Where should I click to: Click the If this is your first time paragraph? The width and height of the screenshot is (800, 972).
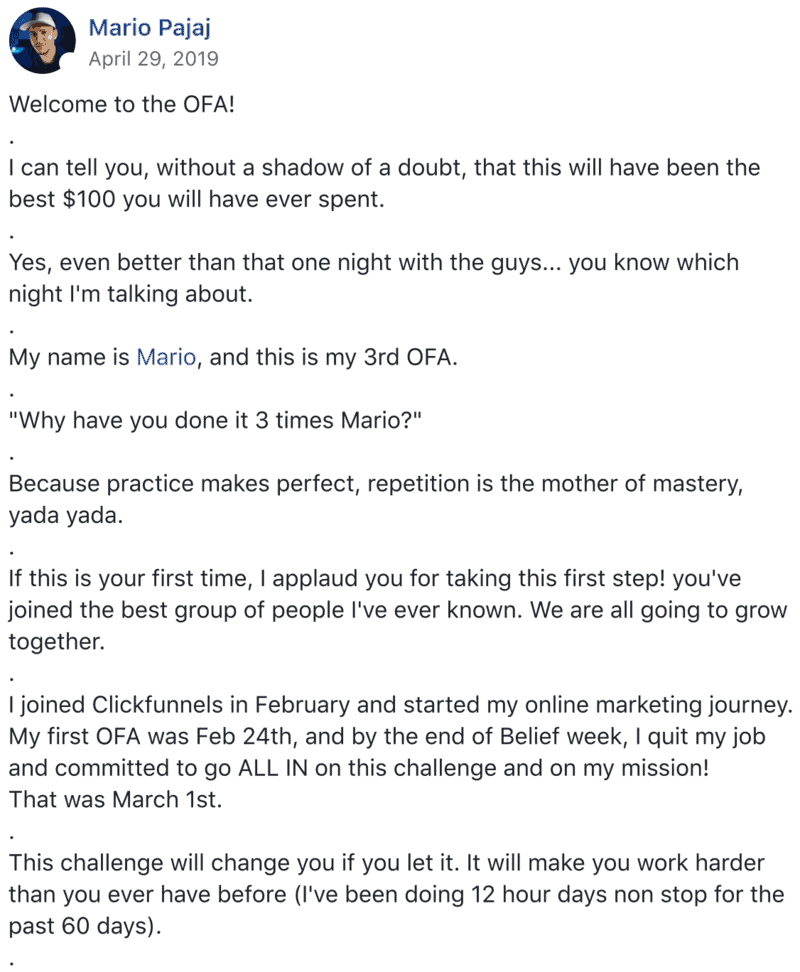[x=398, y=610]
